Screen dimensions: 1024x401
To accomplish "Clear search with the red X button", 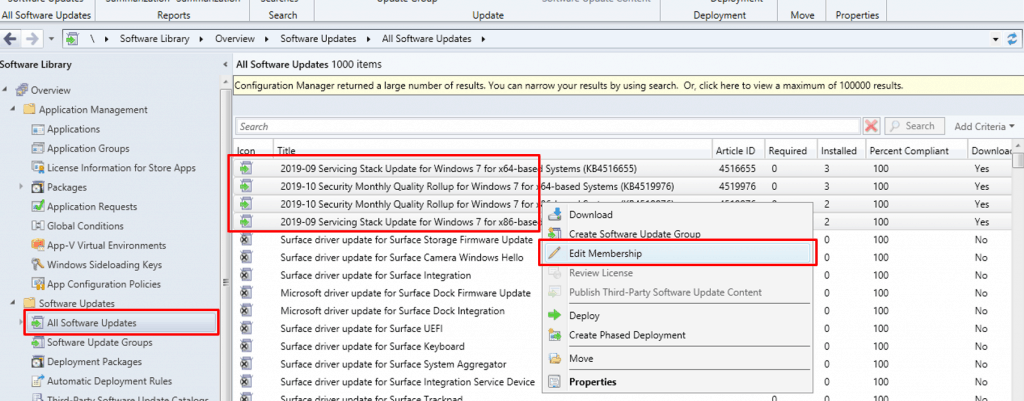I will [871, 126].
